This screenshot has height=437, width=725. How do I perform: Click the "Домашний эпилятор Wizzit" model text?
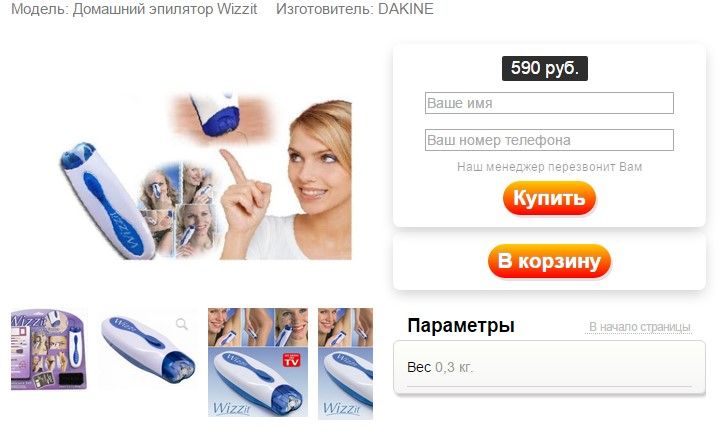(165, 9)
